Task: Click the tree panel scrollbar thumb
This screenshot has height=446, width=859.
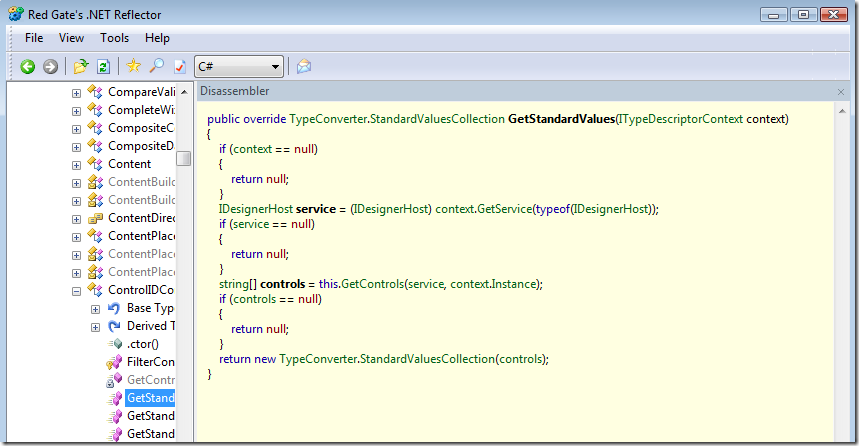Action: pos(184,158)
